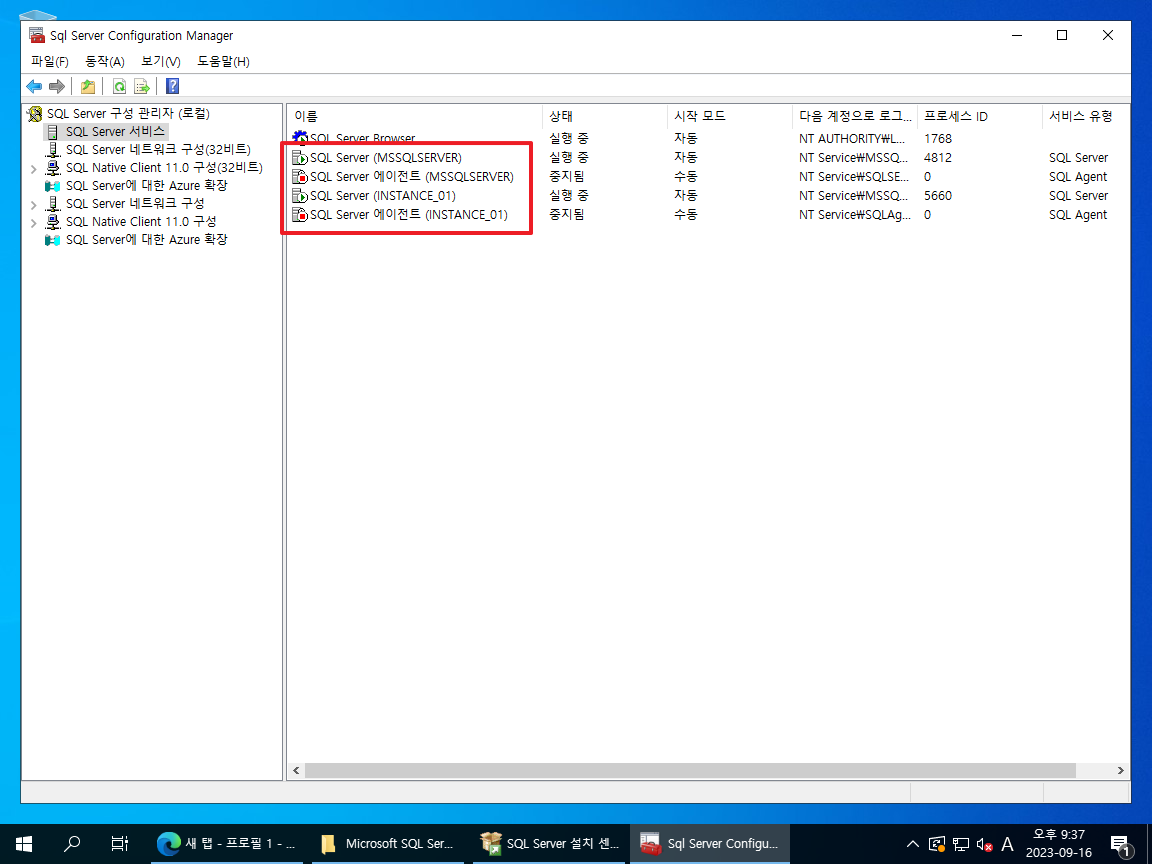Click the SQL Server 네트워크 구성(32비트) icon
This screenshot has width=1152, height=864.
coord(52,150)
